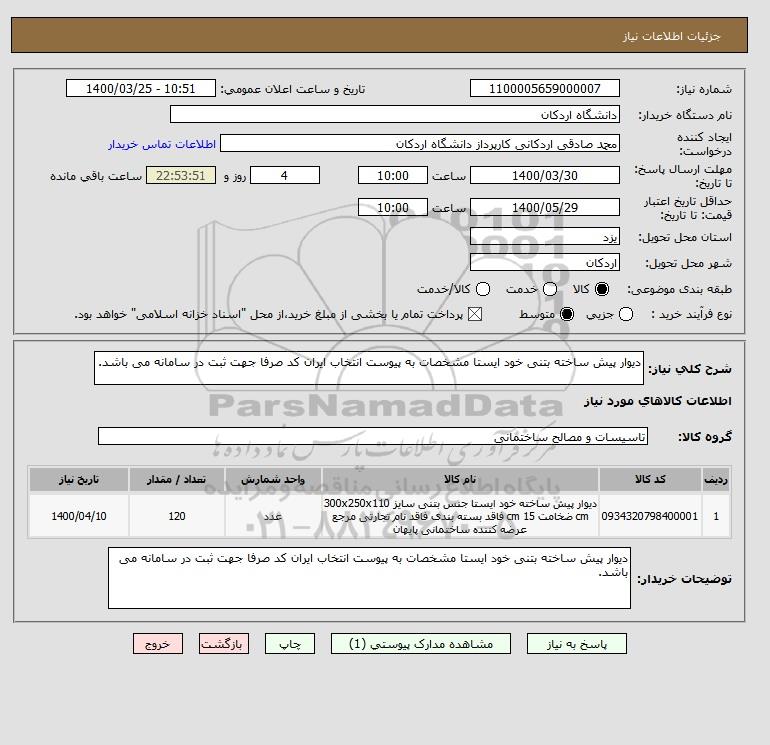This screenshot has height=745, width=770.
Task: Click the پاسخ به نیاز button
Action: pos(577,644)
